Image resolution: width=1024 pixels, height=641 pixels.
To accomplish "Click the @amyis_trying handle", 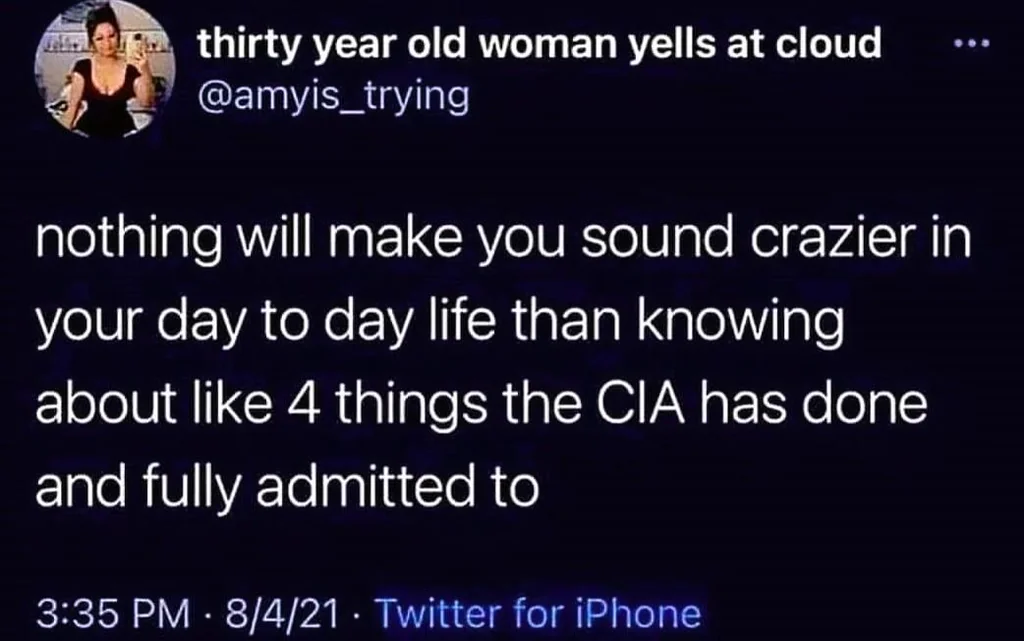I will point(333,98).
